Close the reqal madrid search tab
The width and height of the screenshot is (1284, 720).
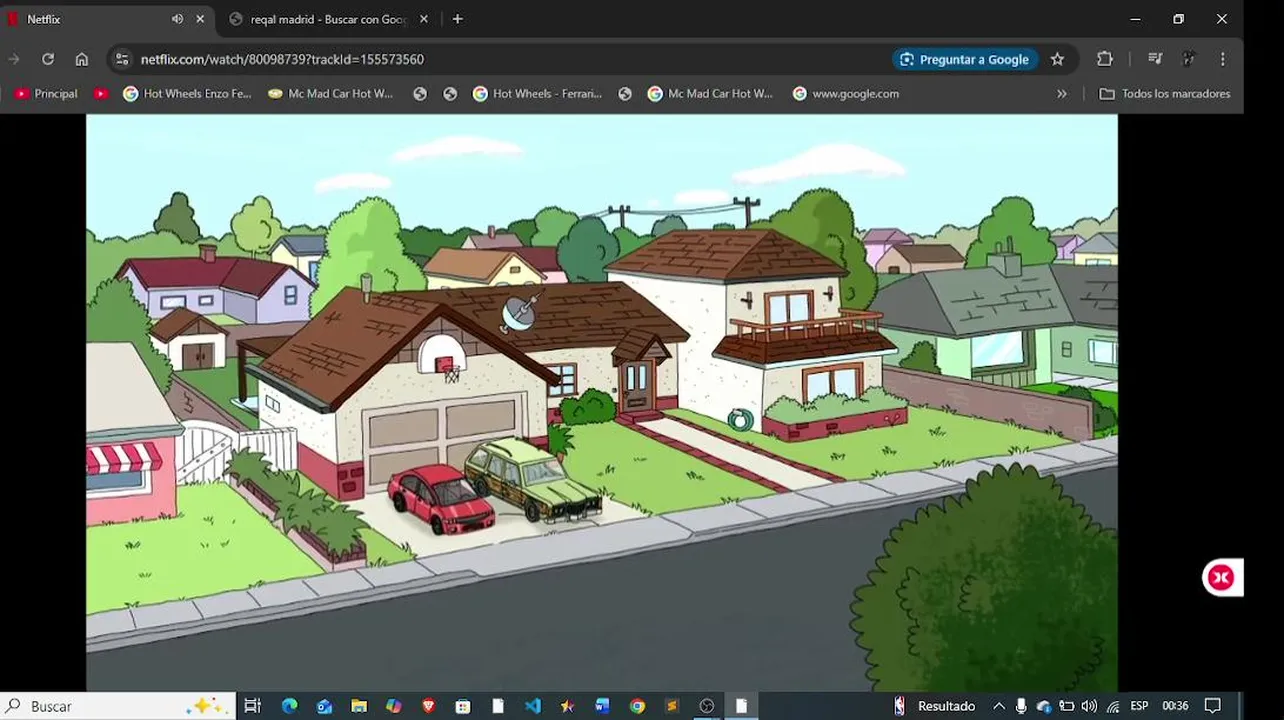424,19
